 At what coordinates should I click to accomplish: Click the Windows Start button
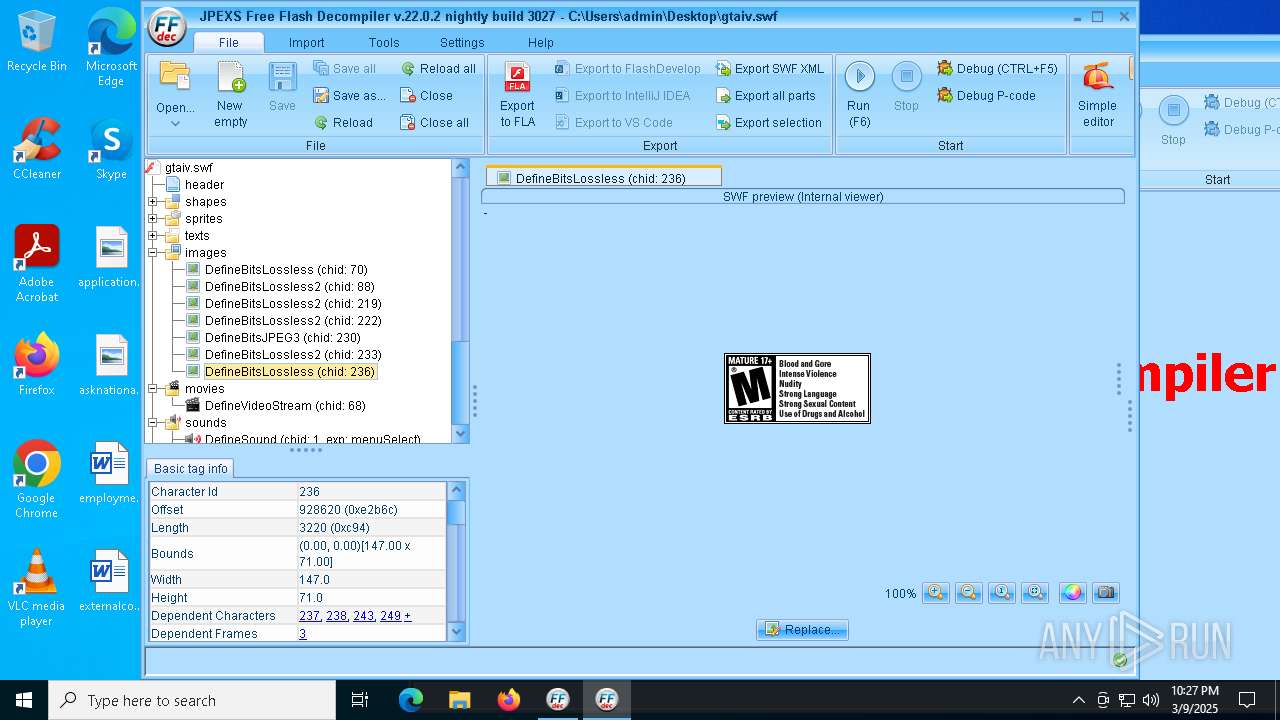[24, 700]
